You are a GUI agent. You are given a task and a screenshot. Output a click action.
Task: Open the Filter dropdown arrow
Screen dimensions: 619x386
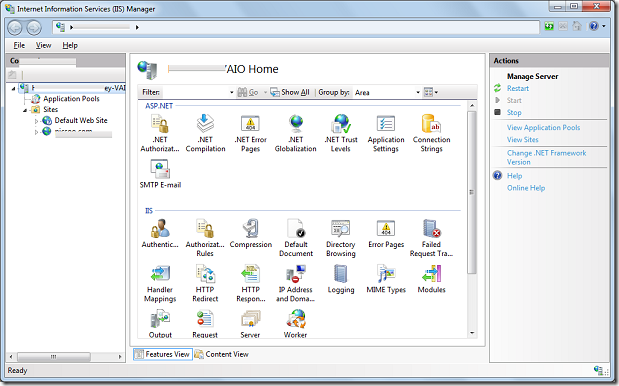232,93
